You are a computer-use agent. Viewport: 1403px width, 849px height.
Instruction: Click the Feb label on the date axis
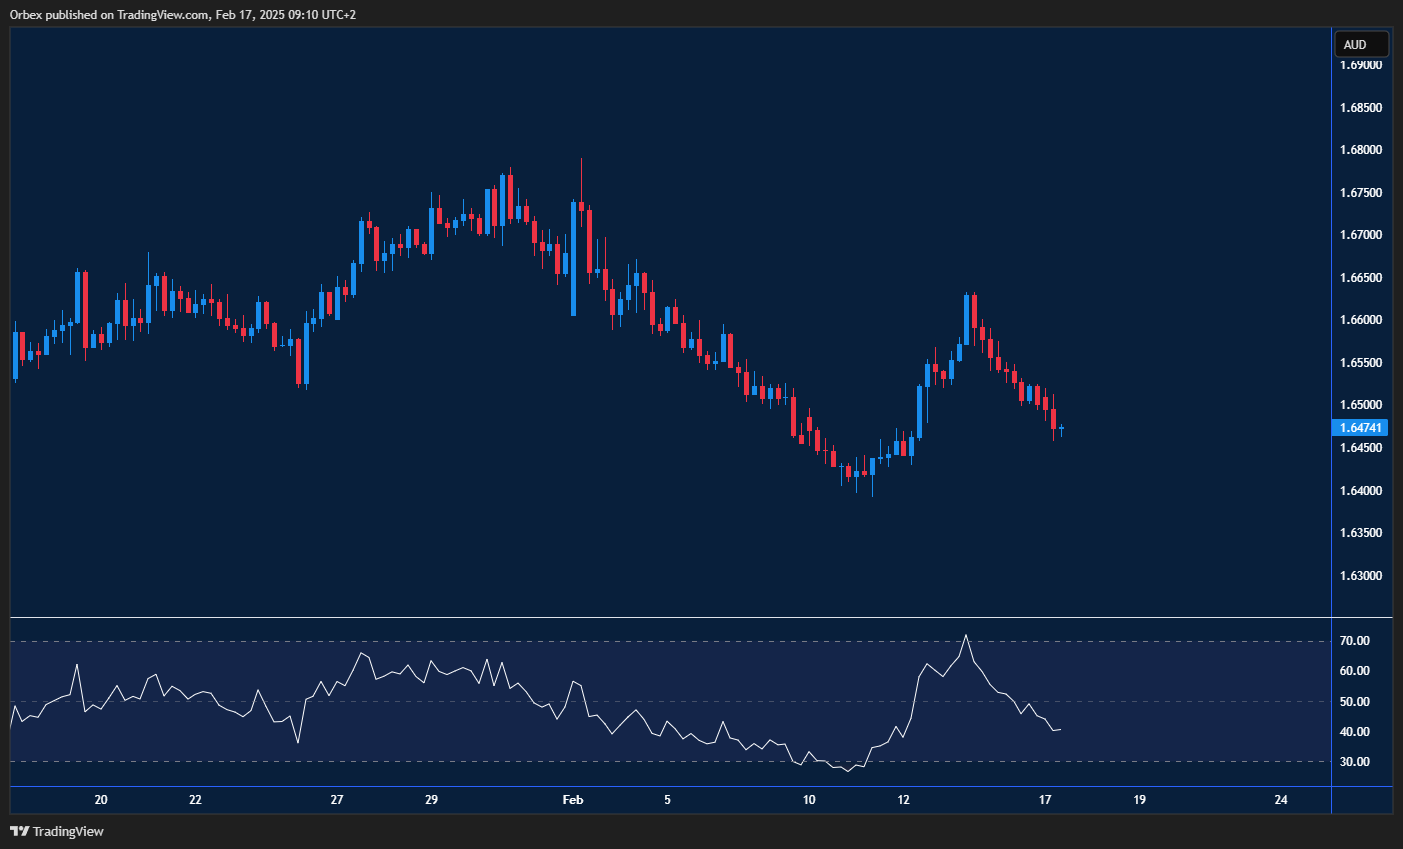572,800
